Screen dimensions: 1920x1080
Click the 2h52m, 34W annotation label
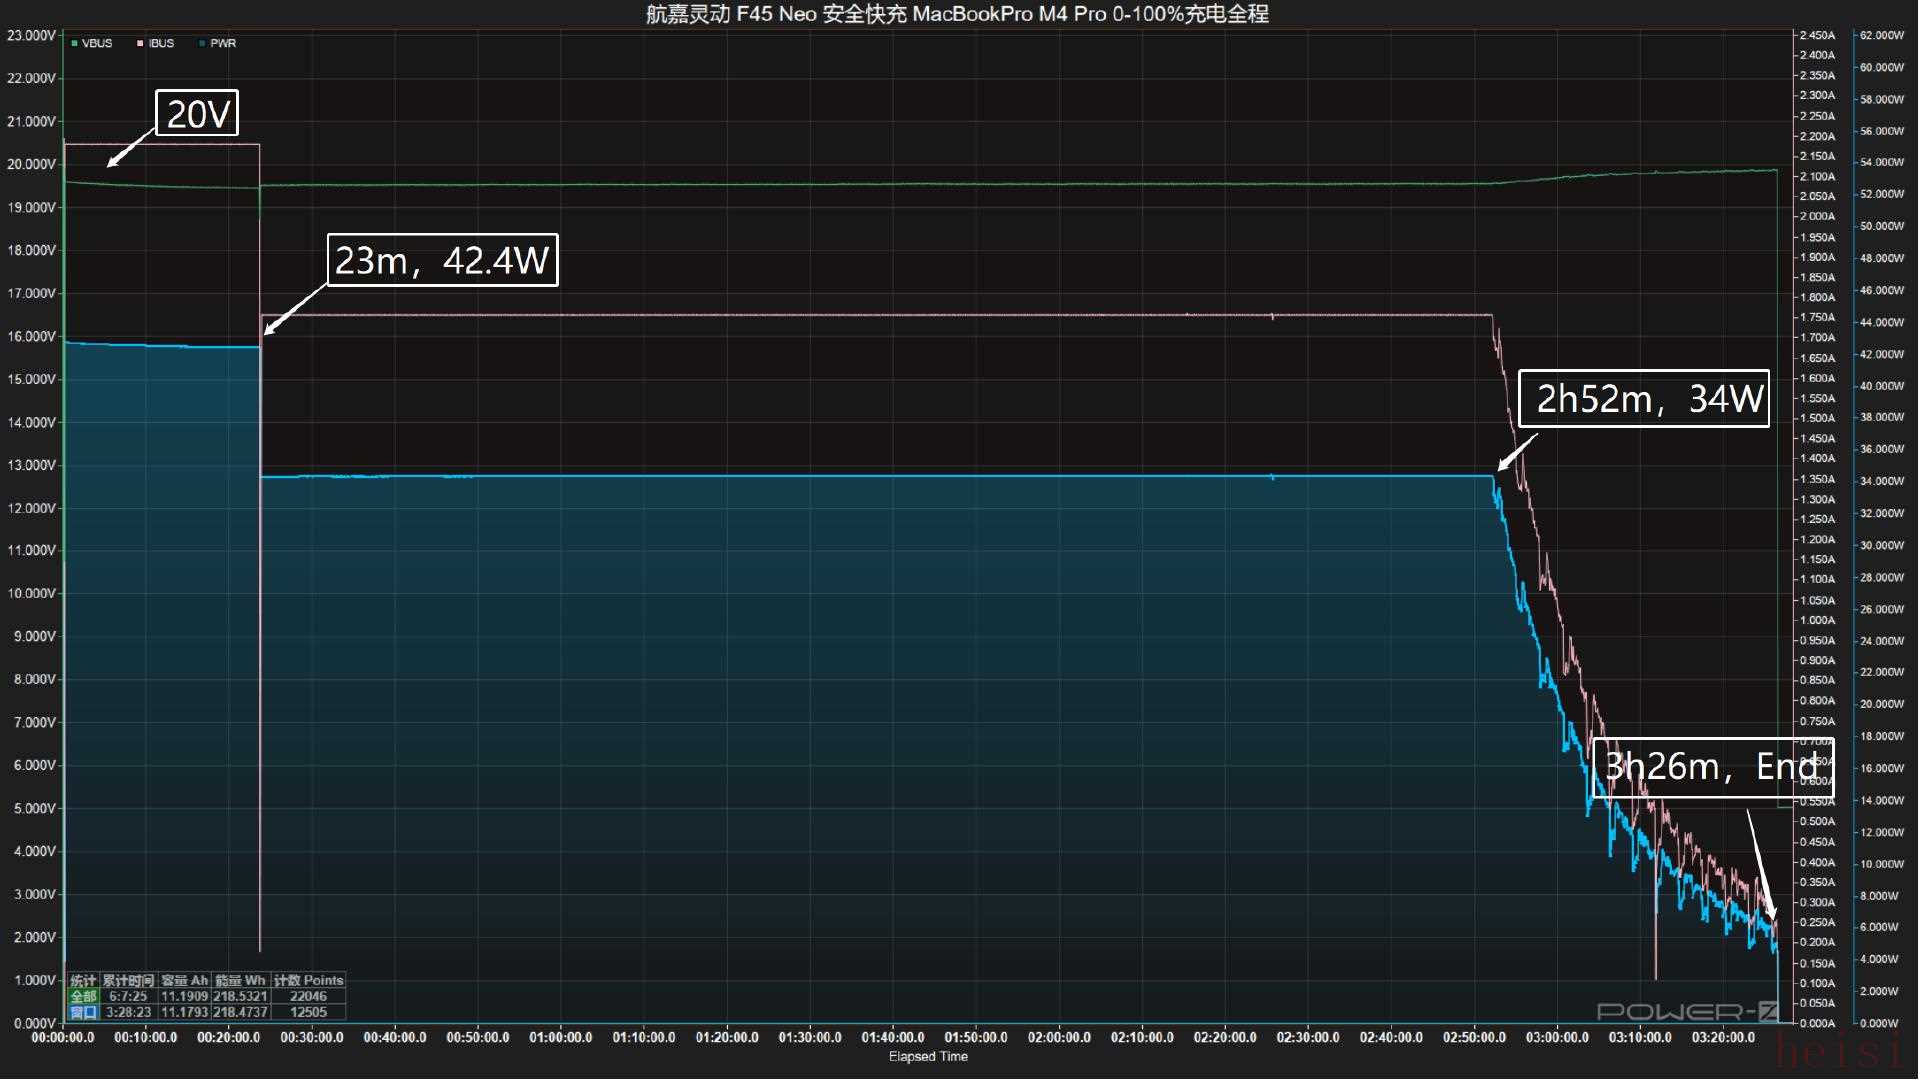click(1644, 399)
